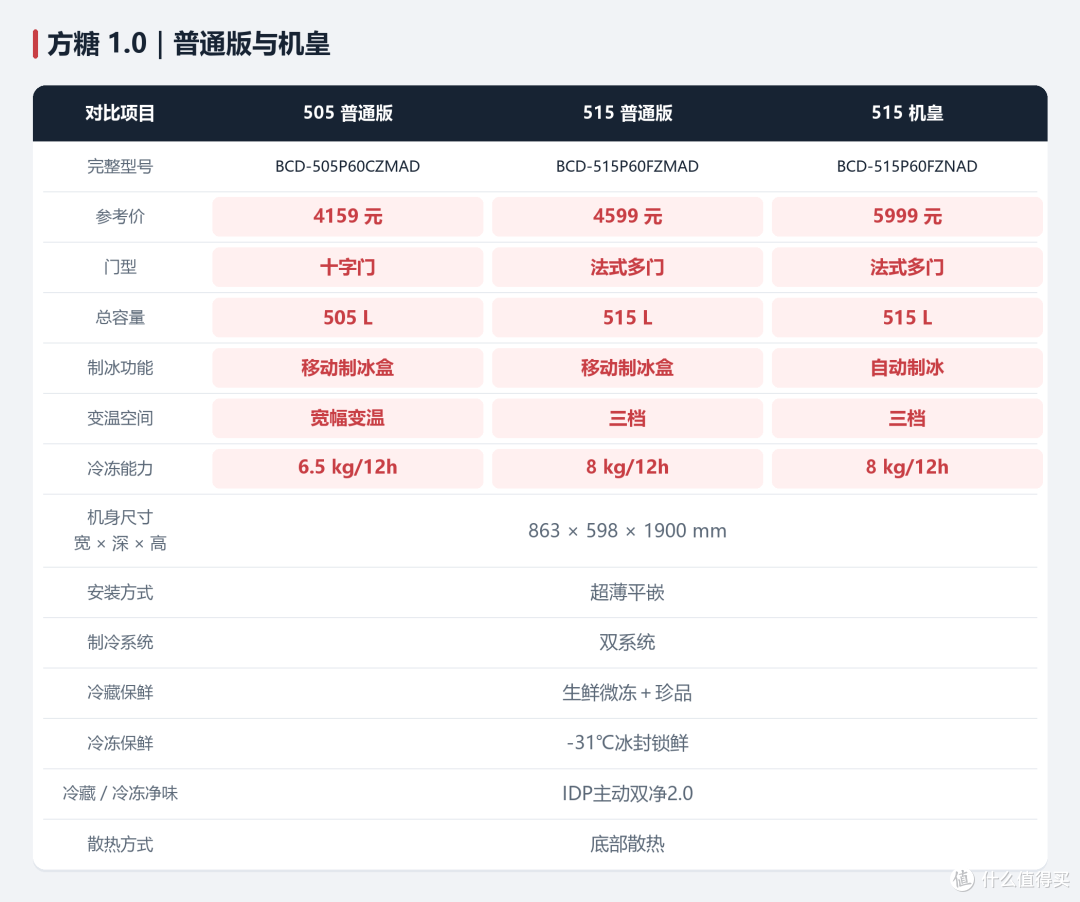Click the price '5999 元'
This screenshot has height=902, width=1080.
[x=907, y=216]
